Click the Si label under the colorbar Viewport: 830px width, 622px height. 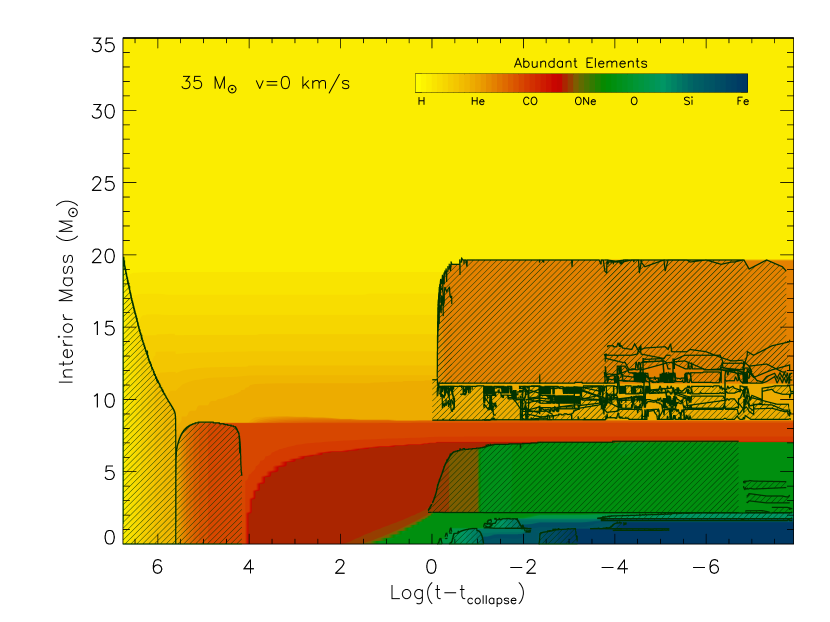point(688,102)
